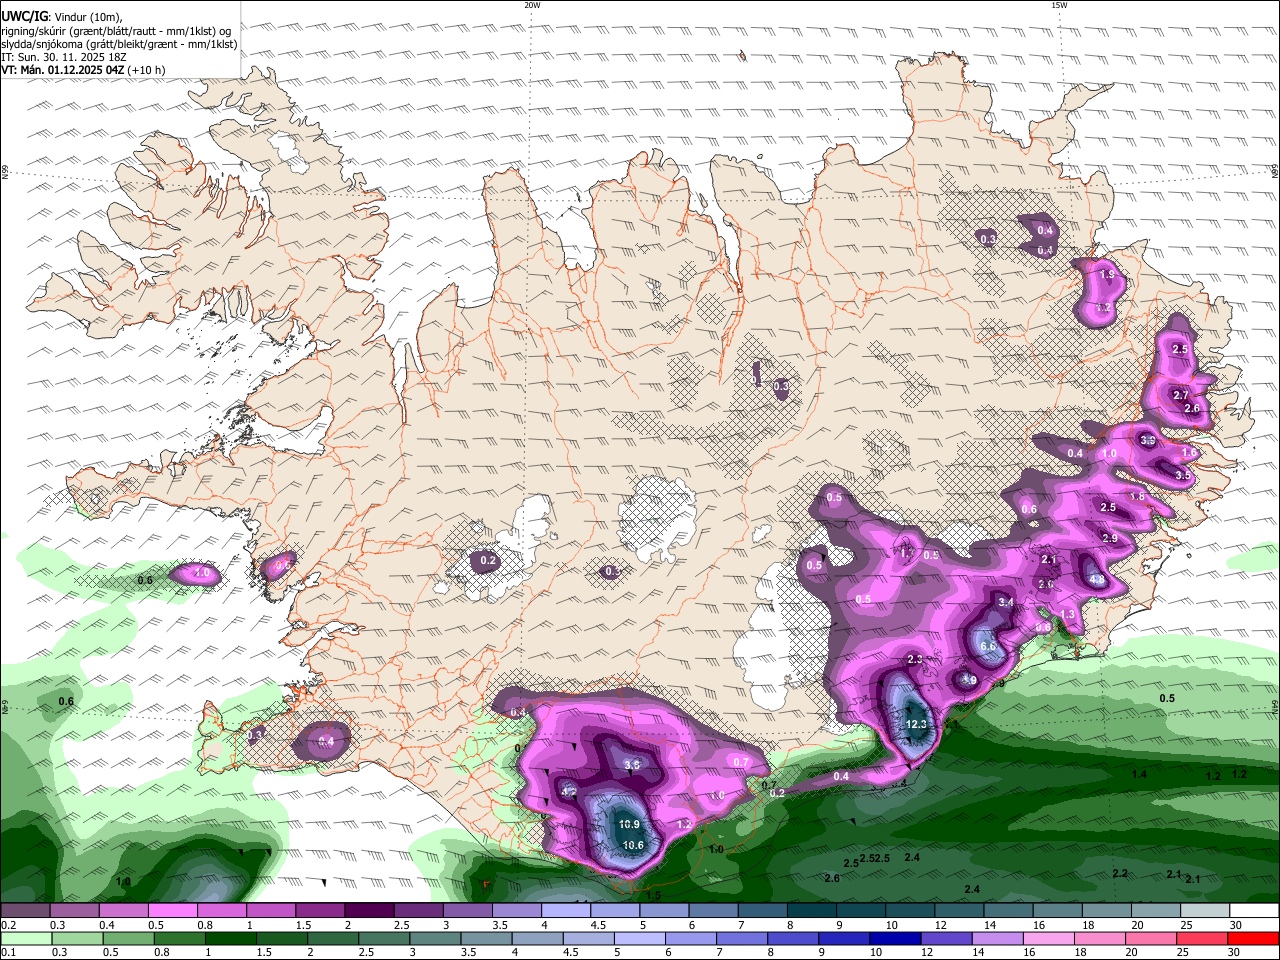Click the "2.7" value on the east coast
Viewport: 1280px width, 960px height.
click(1180, 395)
